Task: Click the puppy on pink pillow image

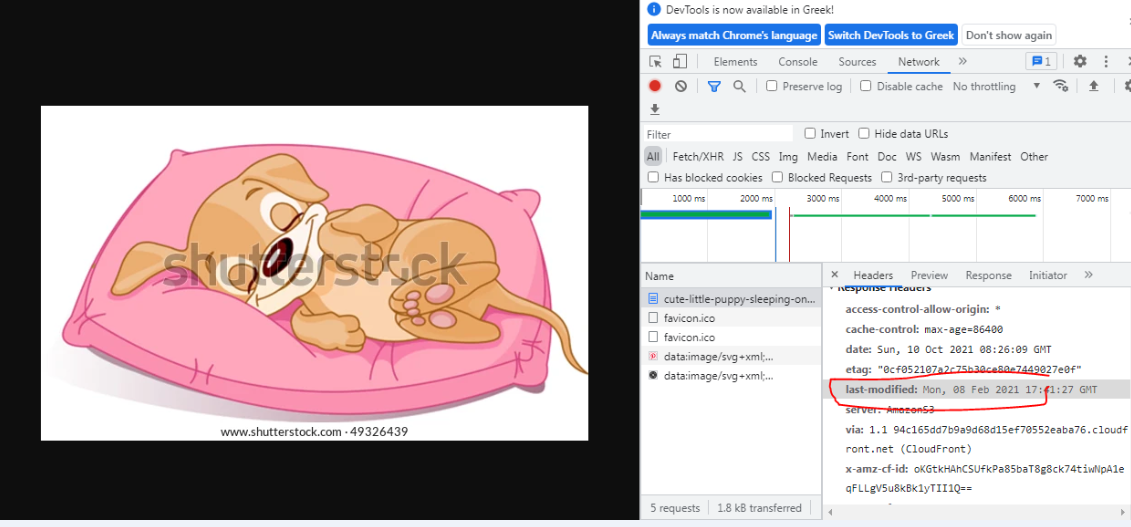Action: (314, 273)
